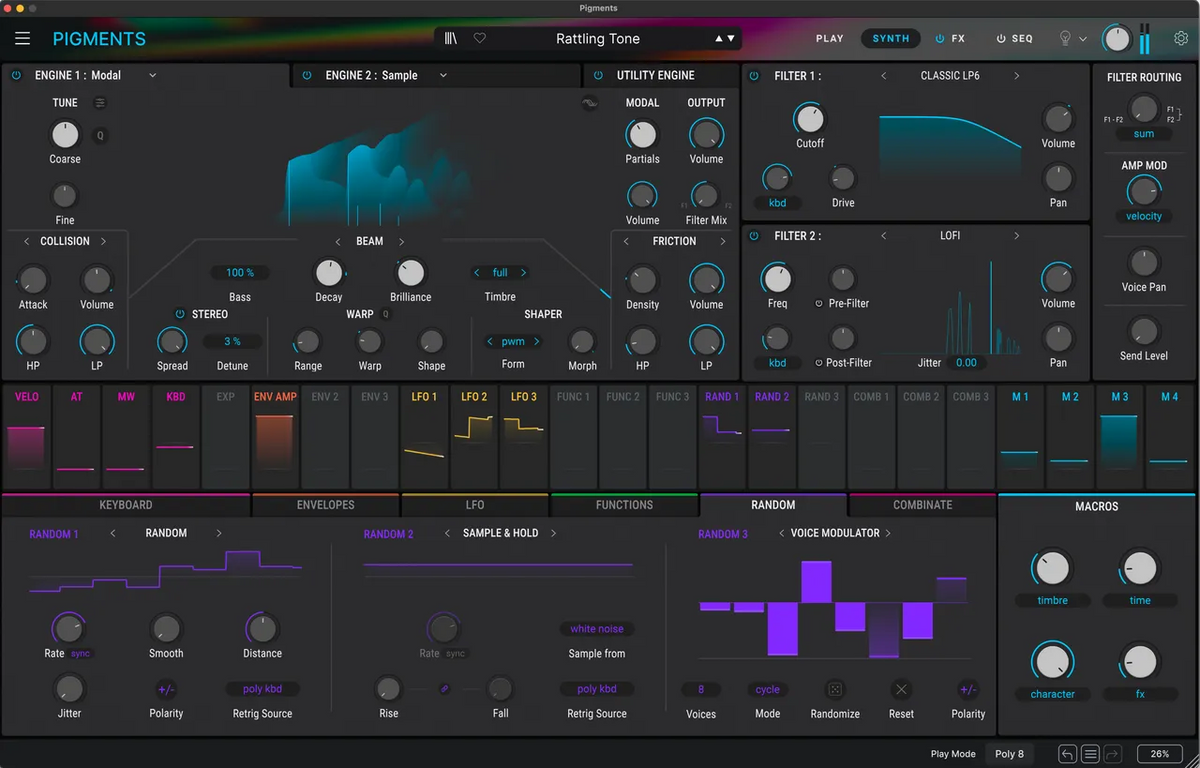Click the link icon between Rise and Fall
Screen dimensions: 1200x768
(x=445, y=689)
